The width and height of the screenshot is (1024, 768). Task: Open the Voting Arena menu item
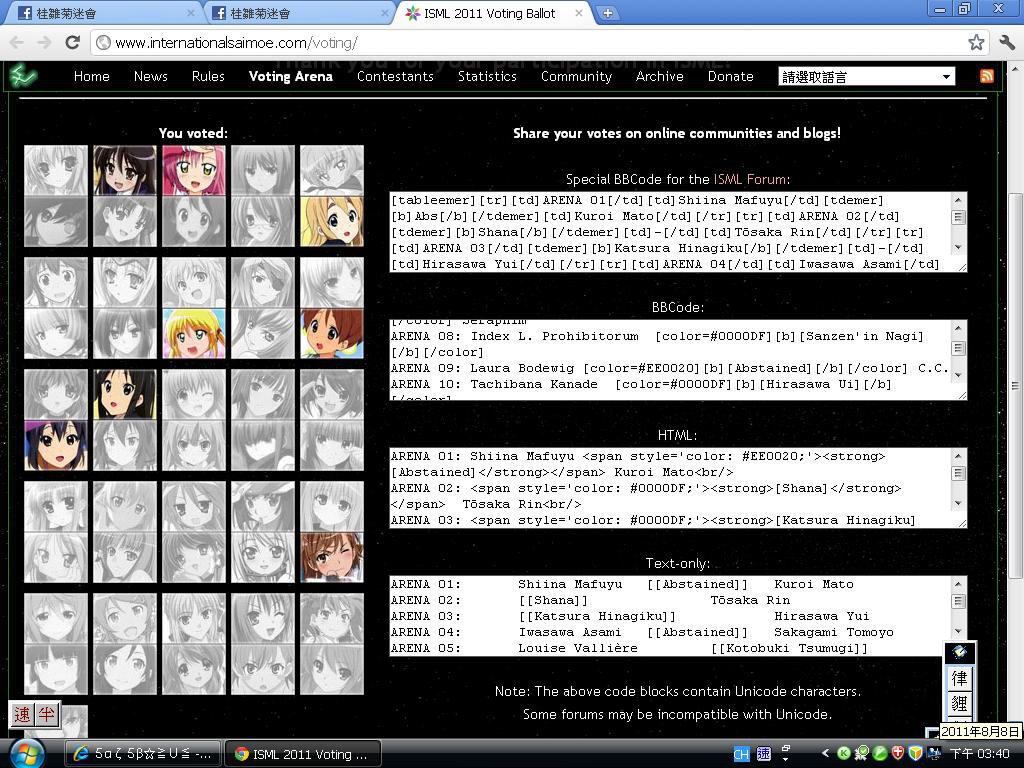coord(291,76)
